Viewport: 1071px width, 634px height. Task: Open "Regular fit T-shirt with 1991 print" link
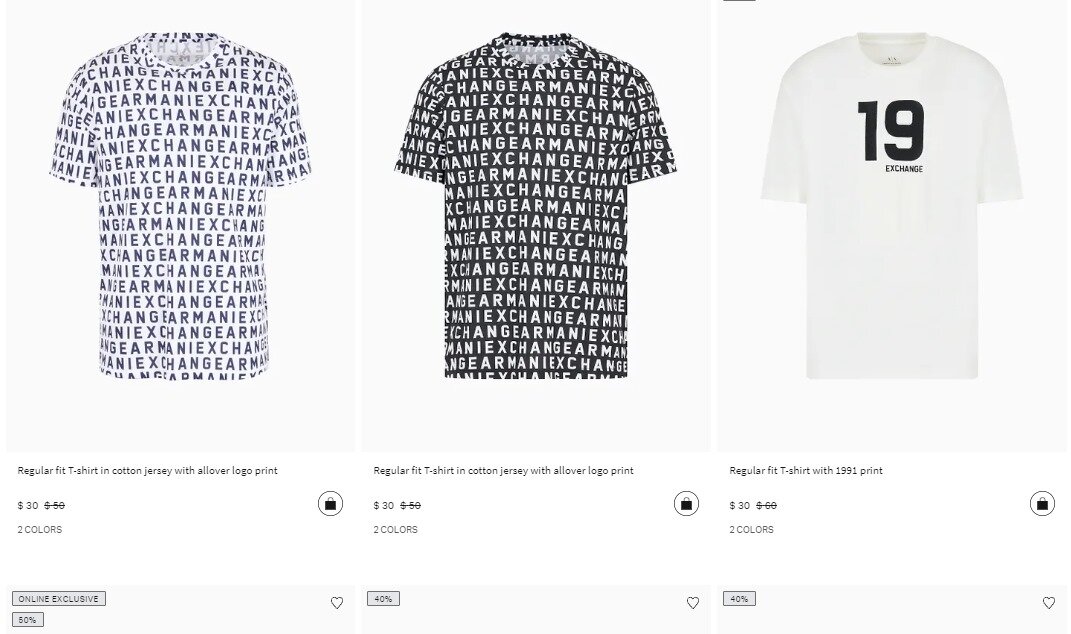(806, 470)
